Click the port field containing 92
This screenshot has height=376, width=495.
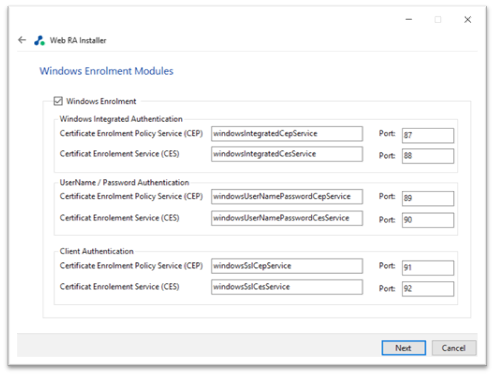coord(428,289)
